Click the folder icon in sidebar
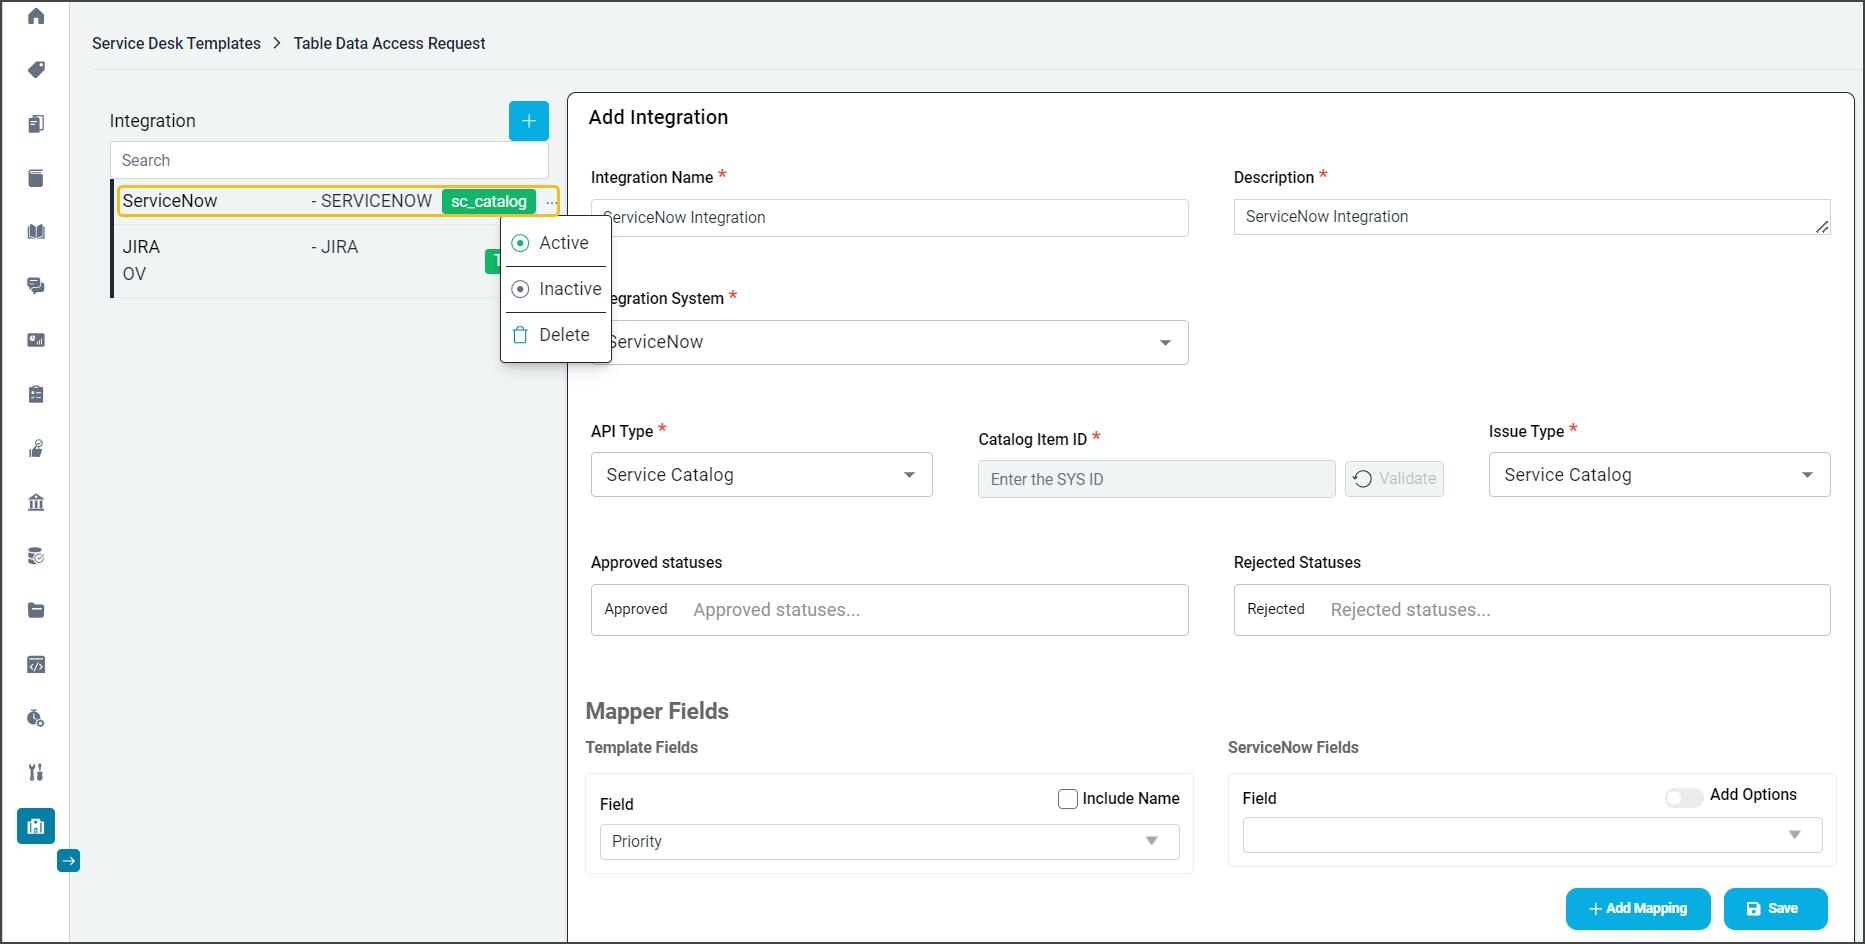This screenshot has height=944, width=1865. [x=36, y=610]
